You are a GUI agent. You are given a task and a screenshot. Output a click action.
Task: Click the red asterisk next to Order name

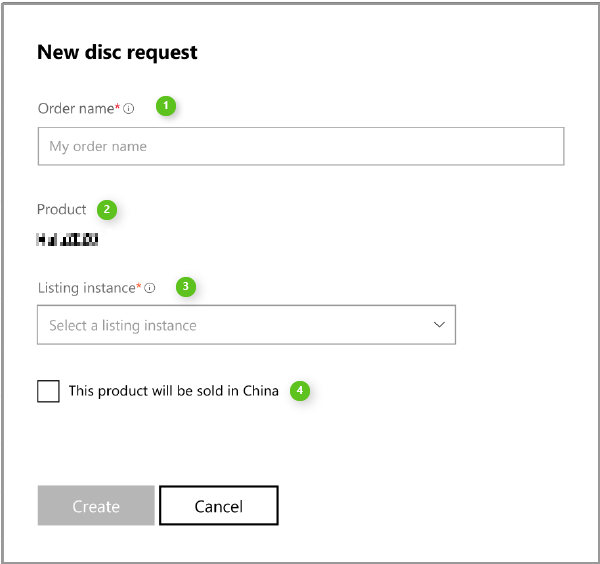(x=118, y=106)
